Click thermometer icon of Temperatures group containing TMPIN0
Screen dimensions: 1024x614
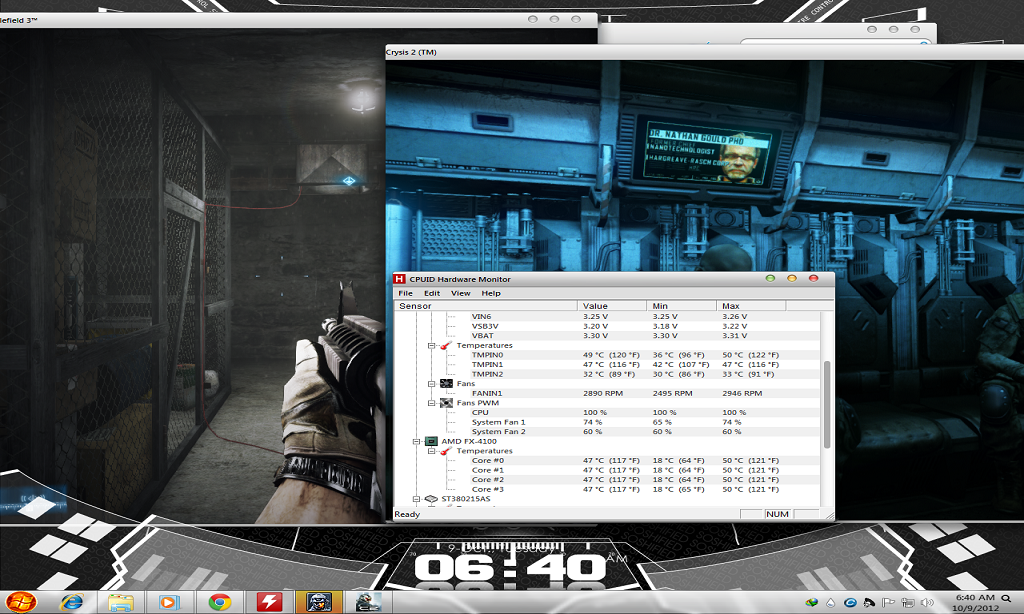click(x=447, y=346)
